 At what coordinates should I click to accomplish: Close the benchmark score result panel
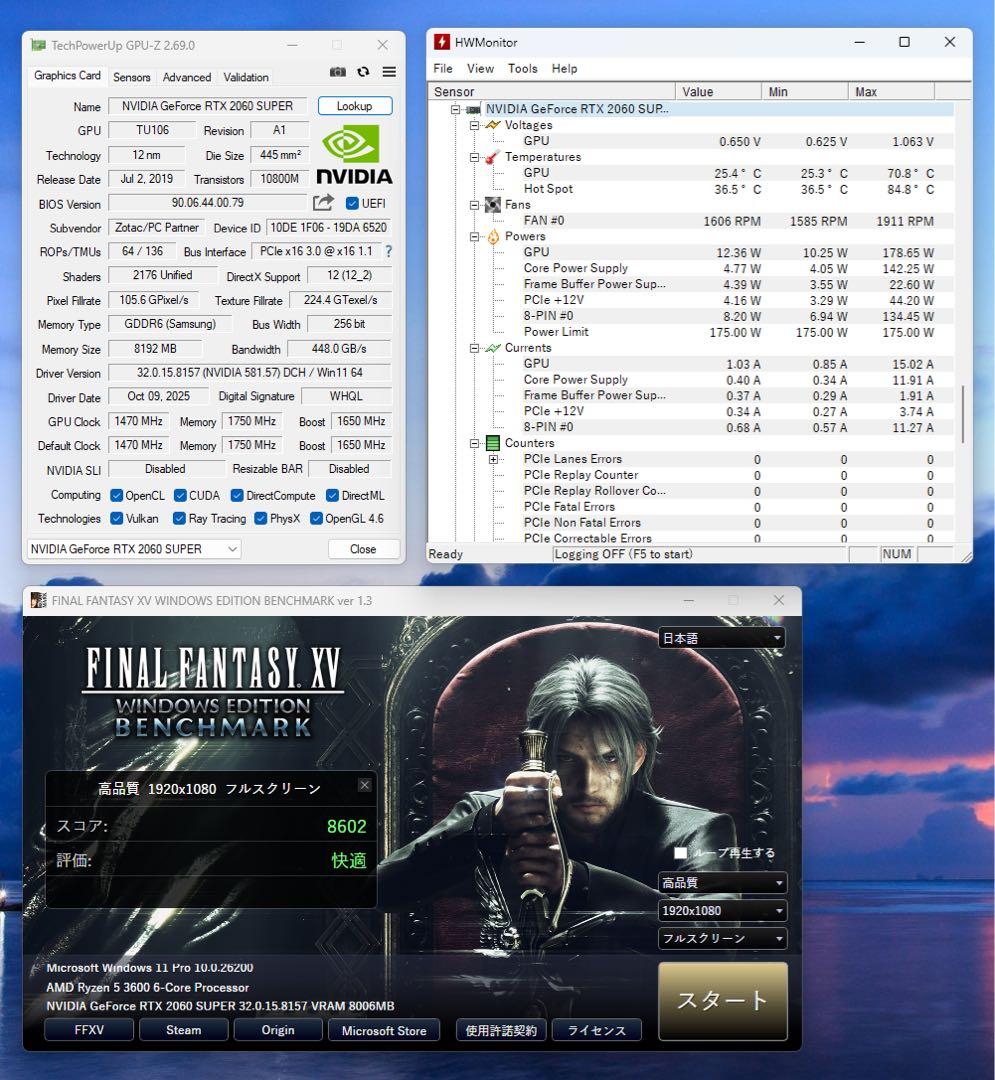coord(365,785)
